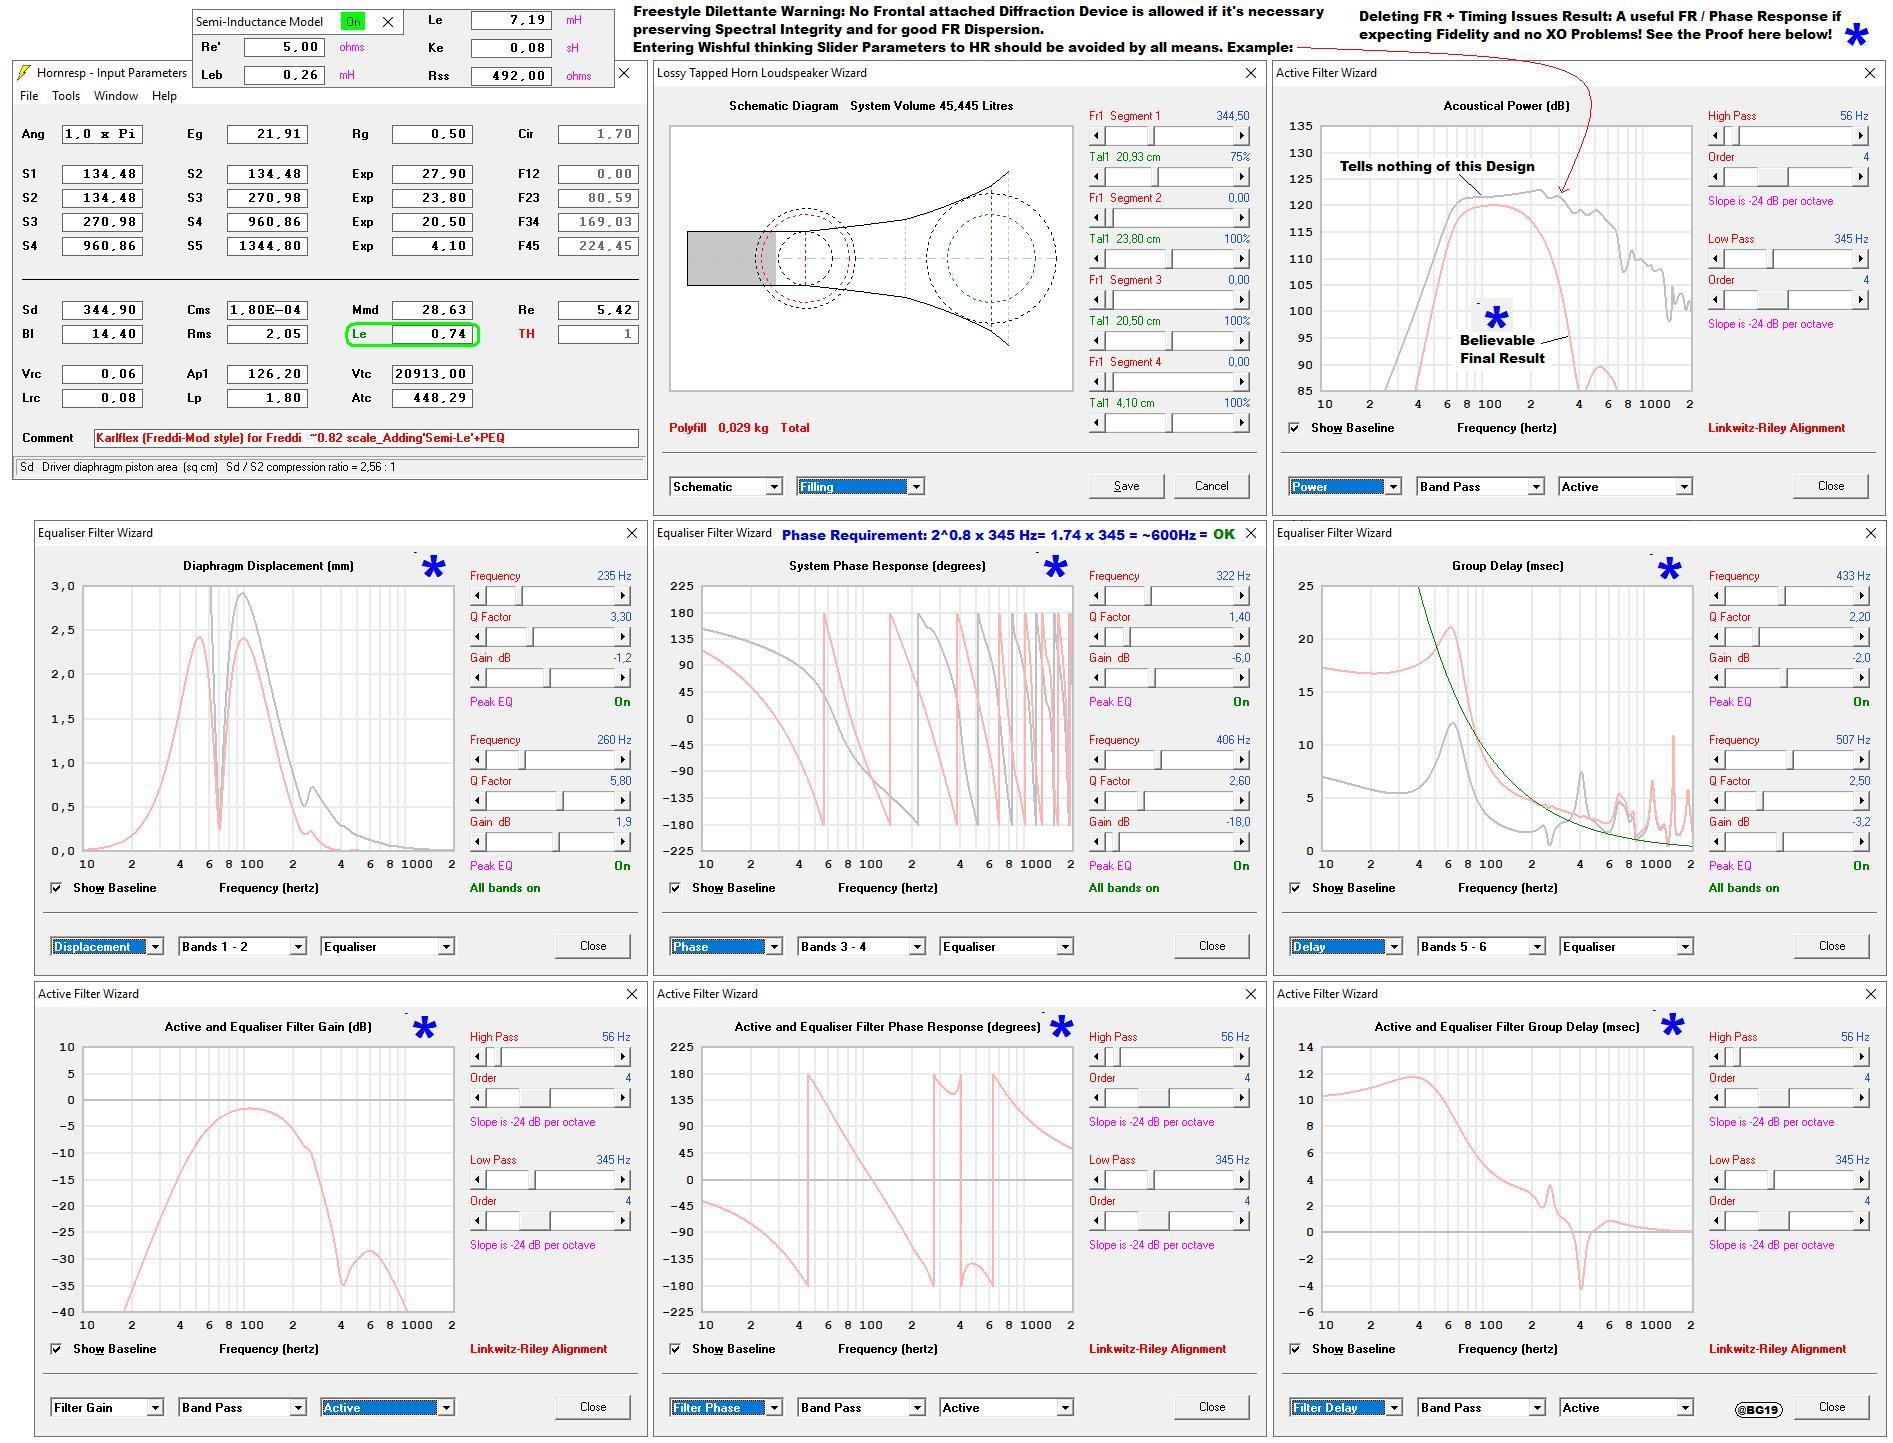Image resolution: width=1893 pixels, height=1443 pixels.
Task: Click right arrow of Frequency 235 Hz slider
Action: tap(622, 595)
